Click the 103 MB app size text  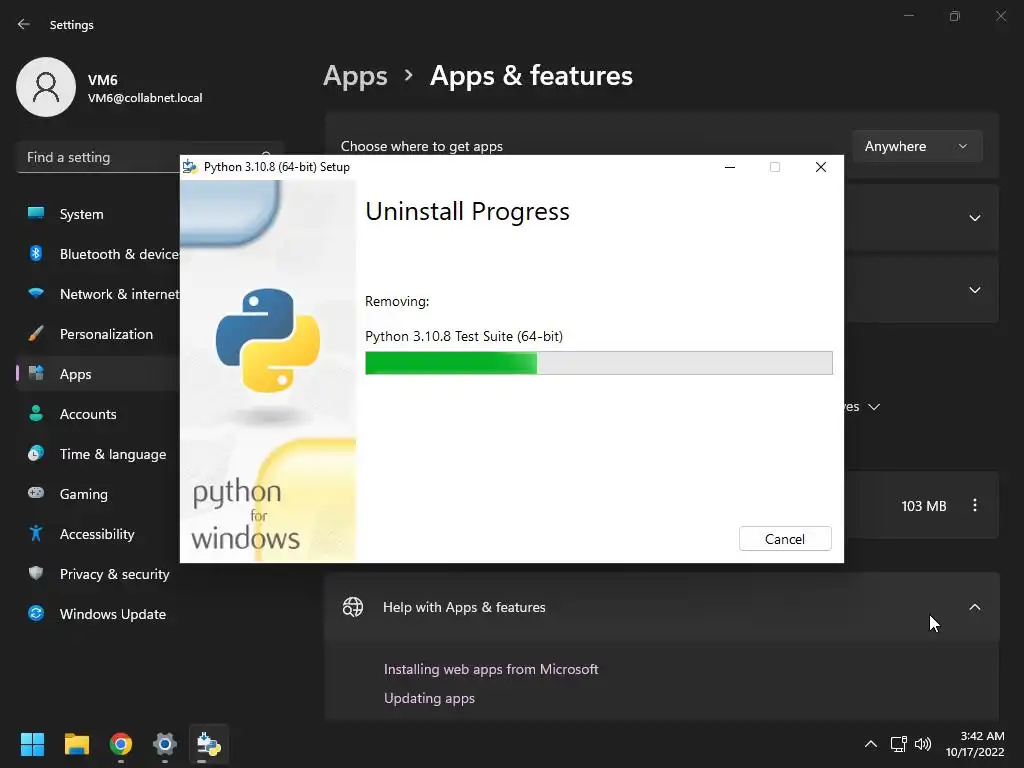[x=923, y=506]
